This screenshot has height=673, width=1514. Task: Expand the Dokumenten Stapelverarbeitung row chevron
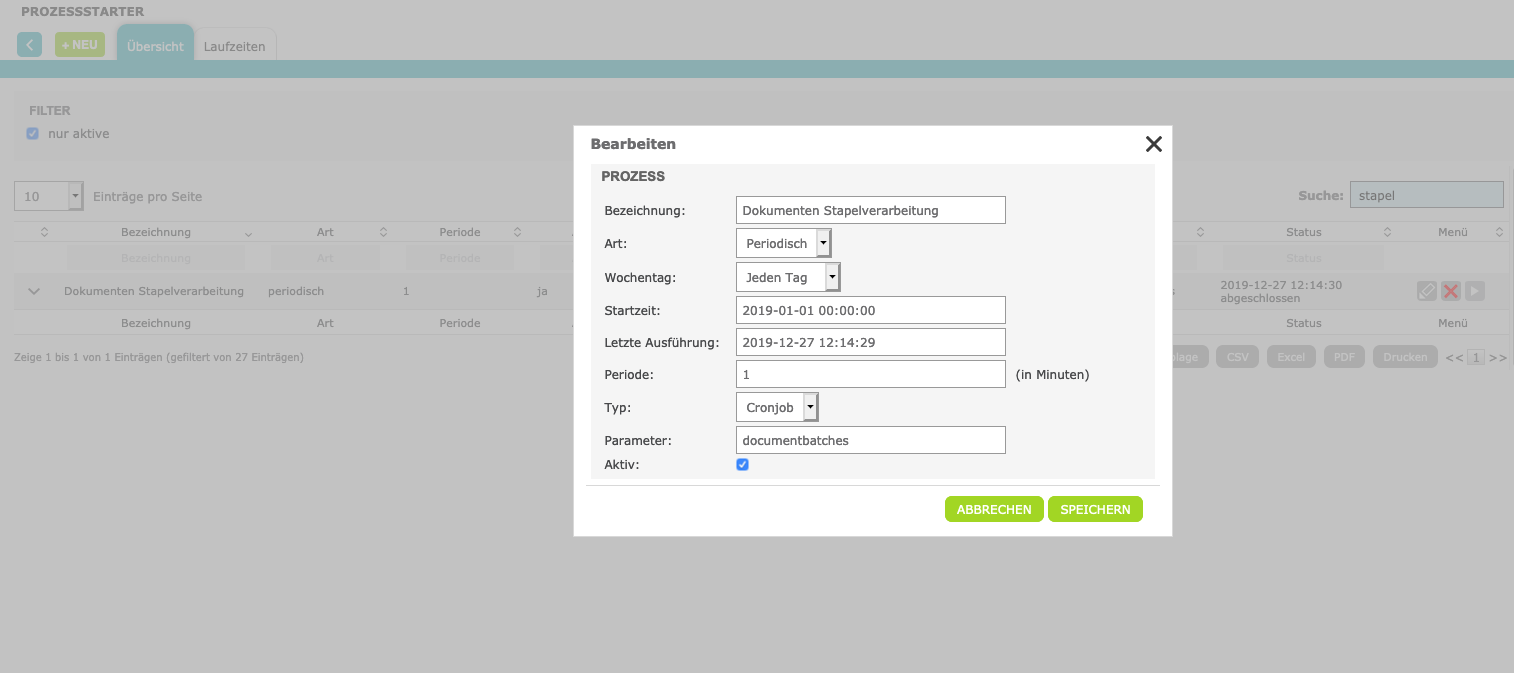(34, 292)
